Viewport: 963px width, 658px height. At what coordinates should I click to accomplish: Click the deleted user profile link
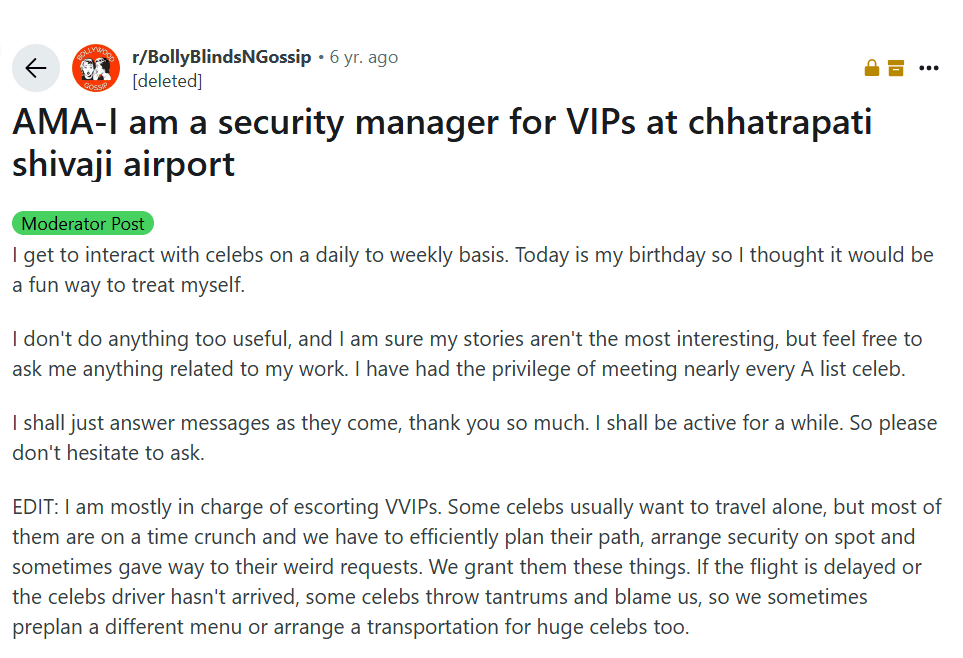[167, 81]
